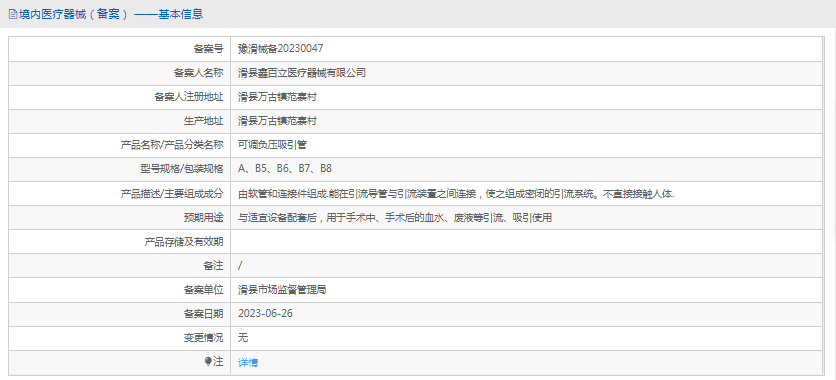836x380 pixels.
Task: Select the value 无 in 变更情况 row
Action: (x=243, y=338)
